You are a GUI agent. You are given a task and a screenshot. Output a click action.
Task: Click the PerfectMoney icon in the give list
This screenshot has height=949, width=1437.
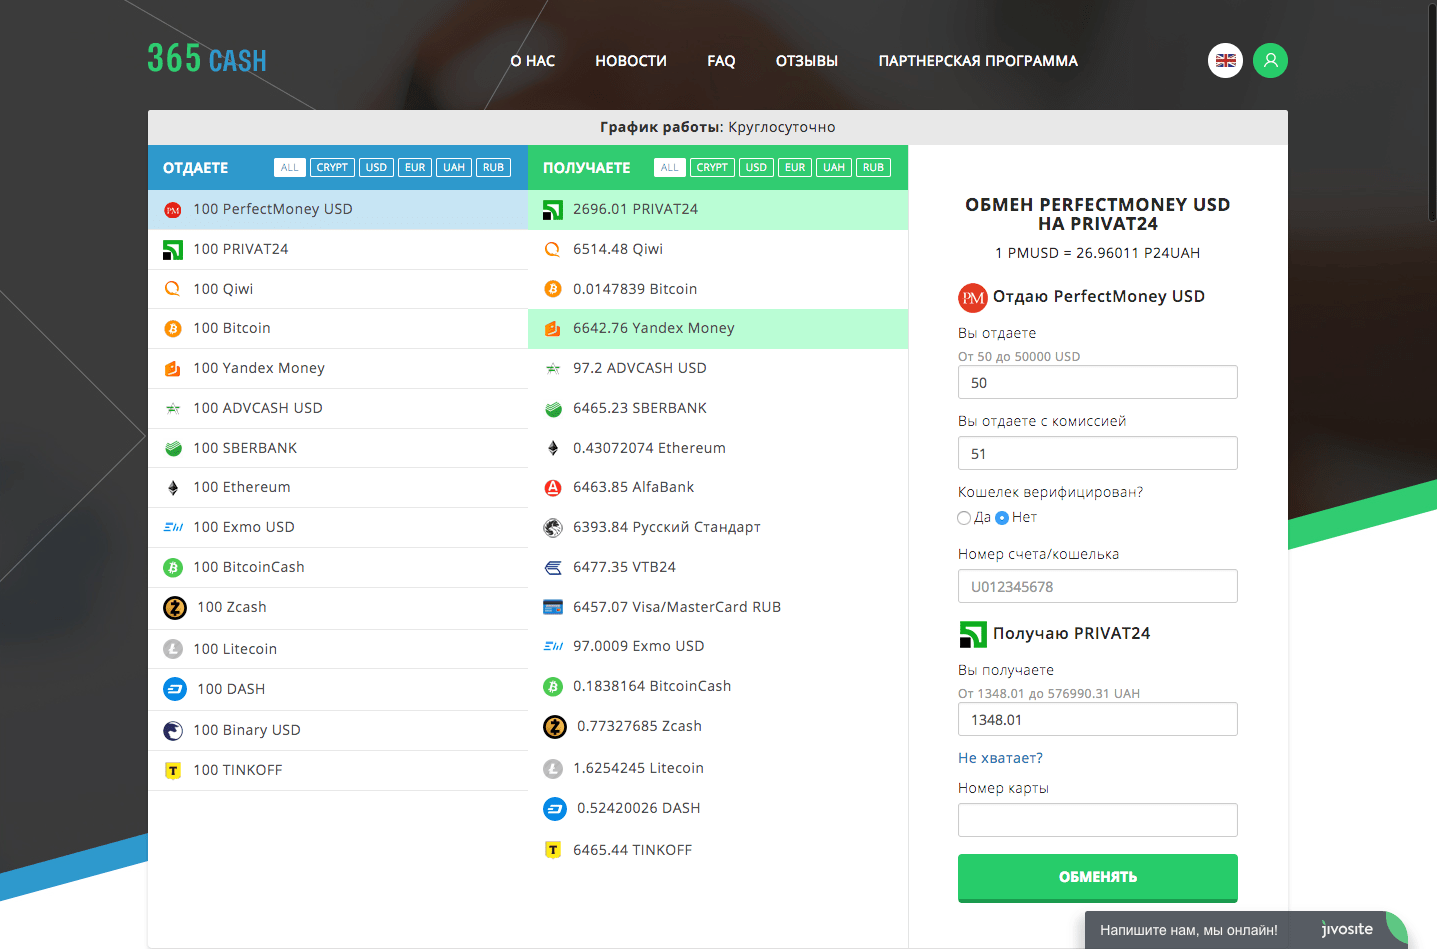(x=173, y=210)
